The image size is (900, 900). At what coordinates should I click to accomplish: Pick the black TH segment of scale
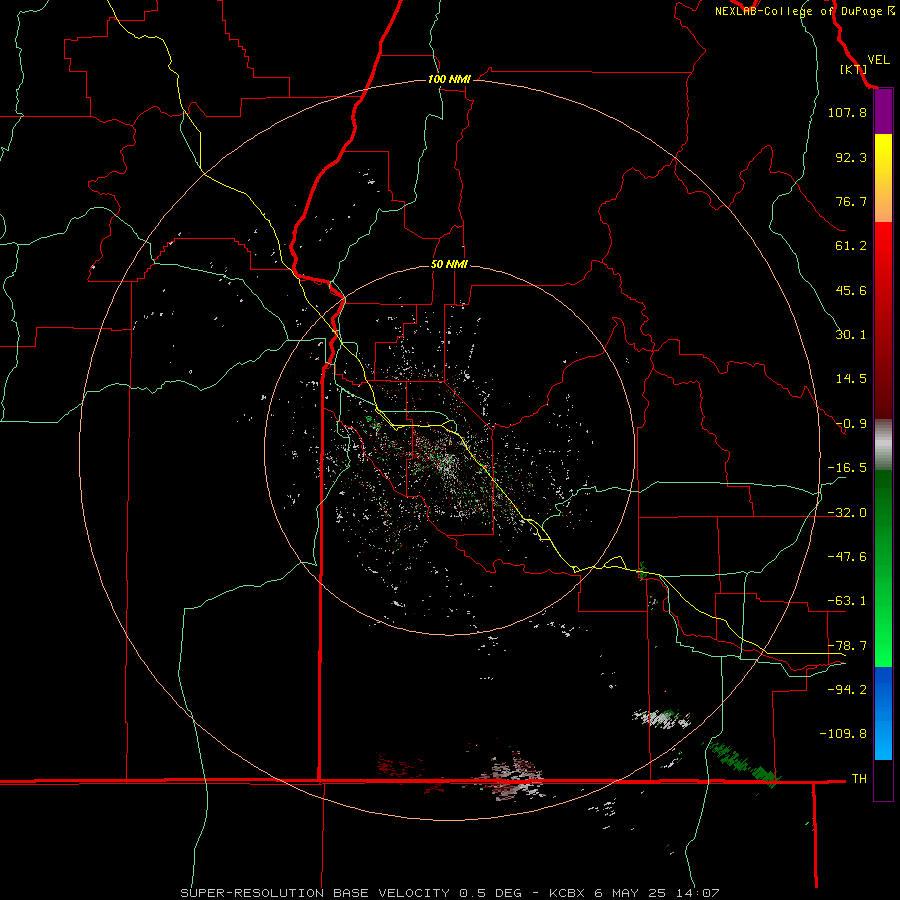883,779
